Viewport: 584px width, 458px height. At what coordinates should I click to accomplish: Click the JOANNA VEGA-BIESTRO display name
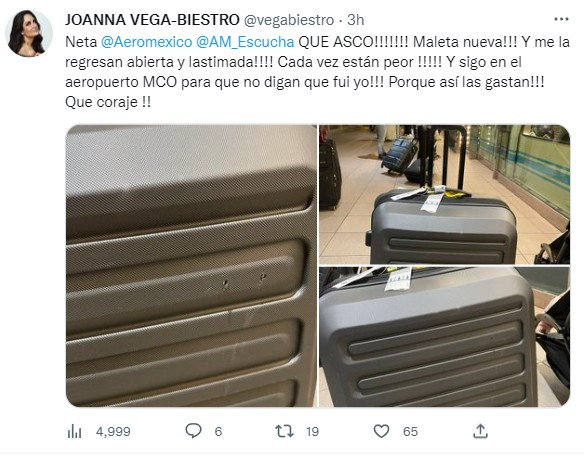(152, 20)
